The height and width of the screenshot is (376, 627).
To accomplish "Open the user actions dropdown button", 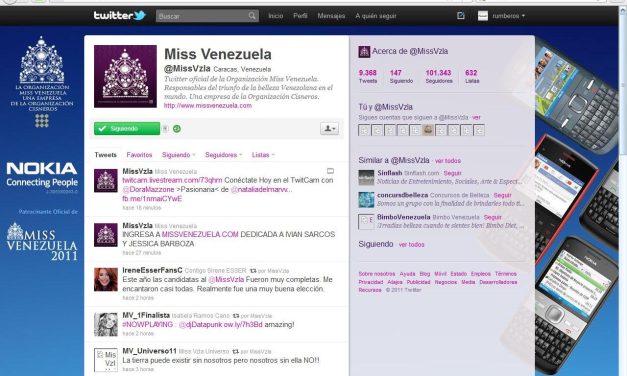I will (329, 128).
